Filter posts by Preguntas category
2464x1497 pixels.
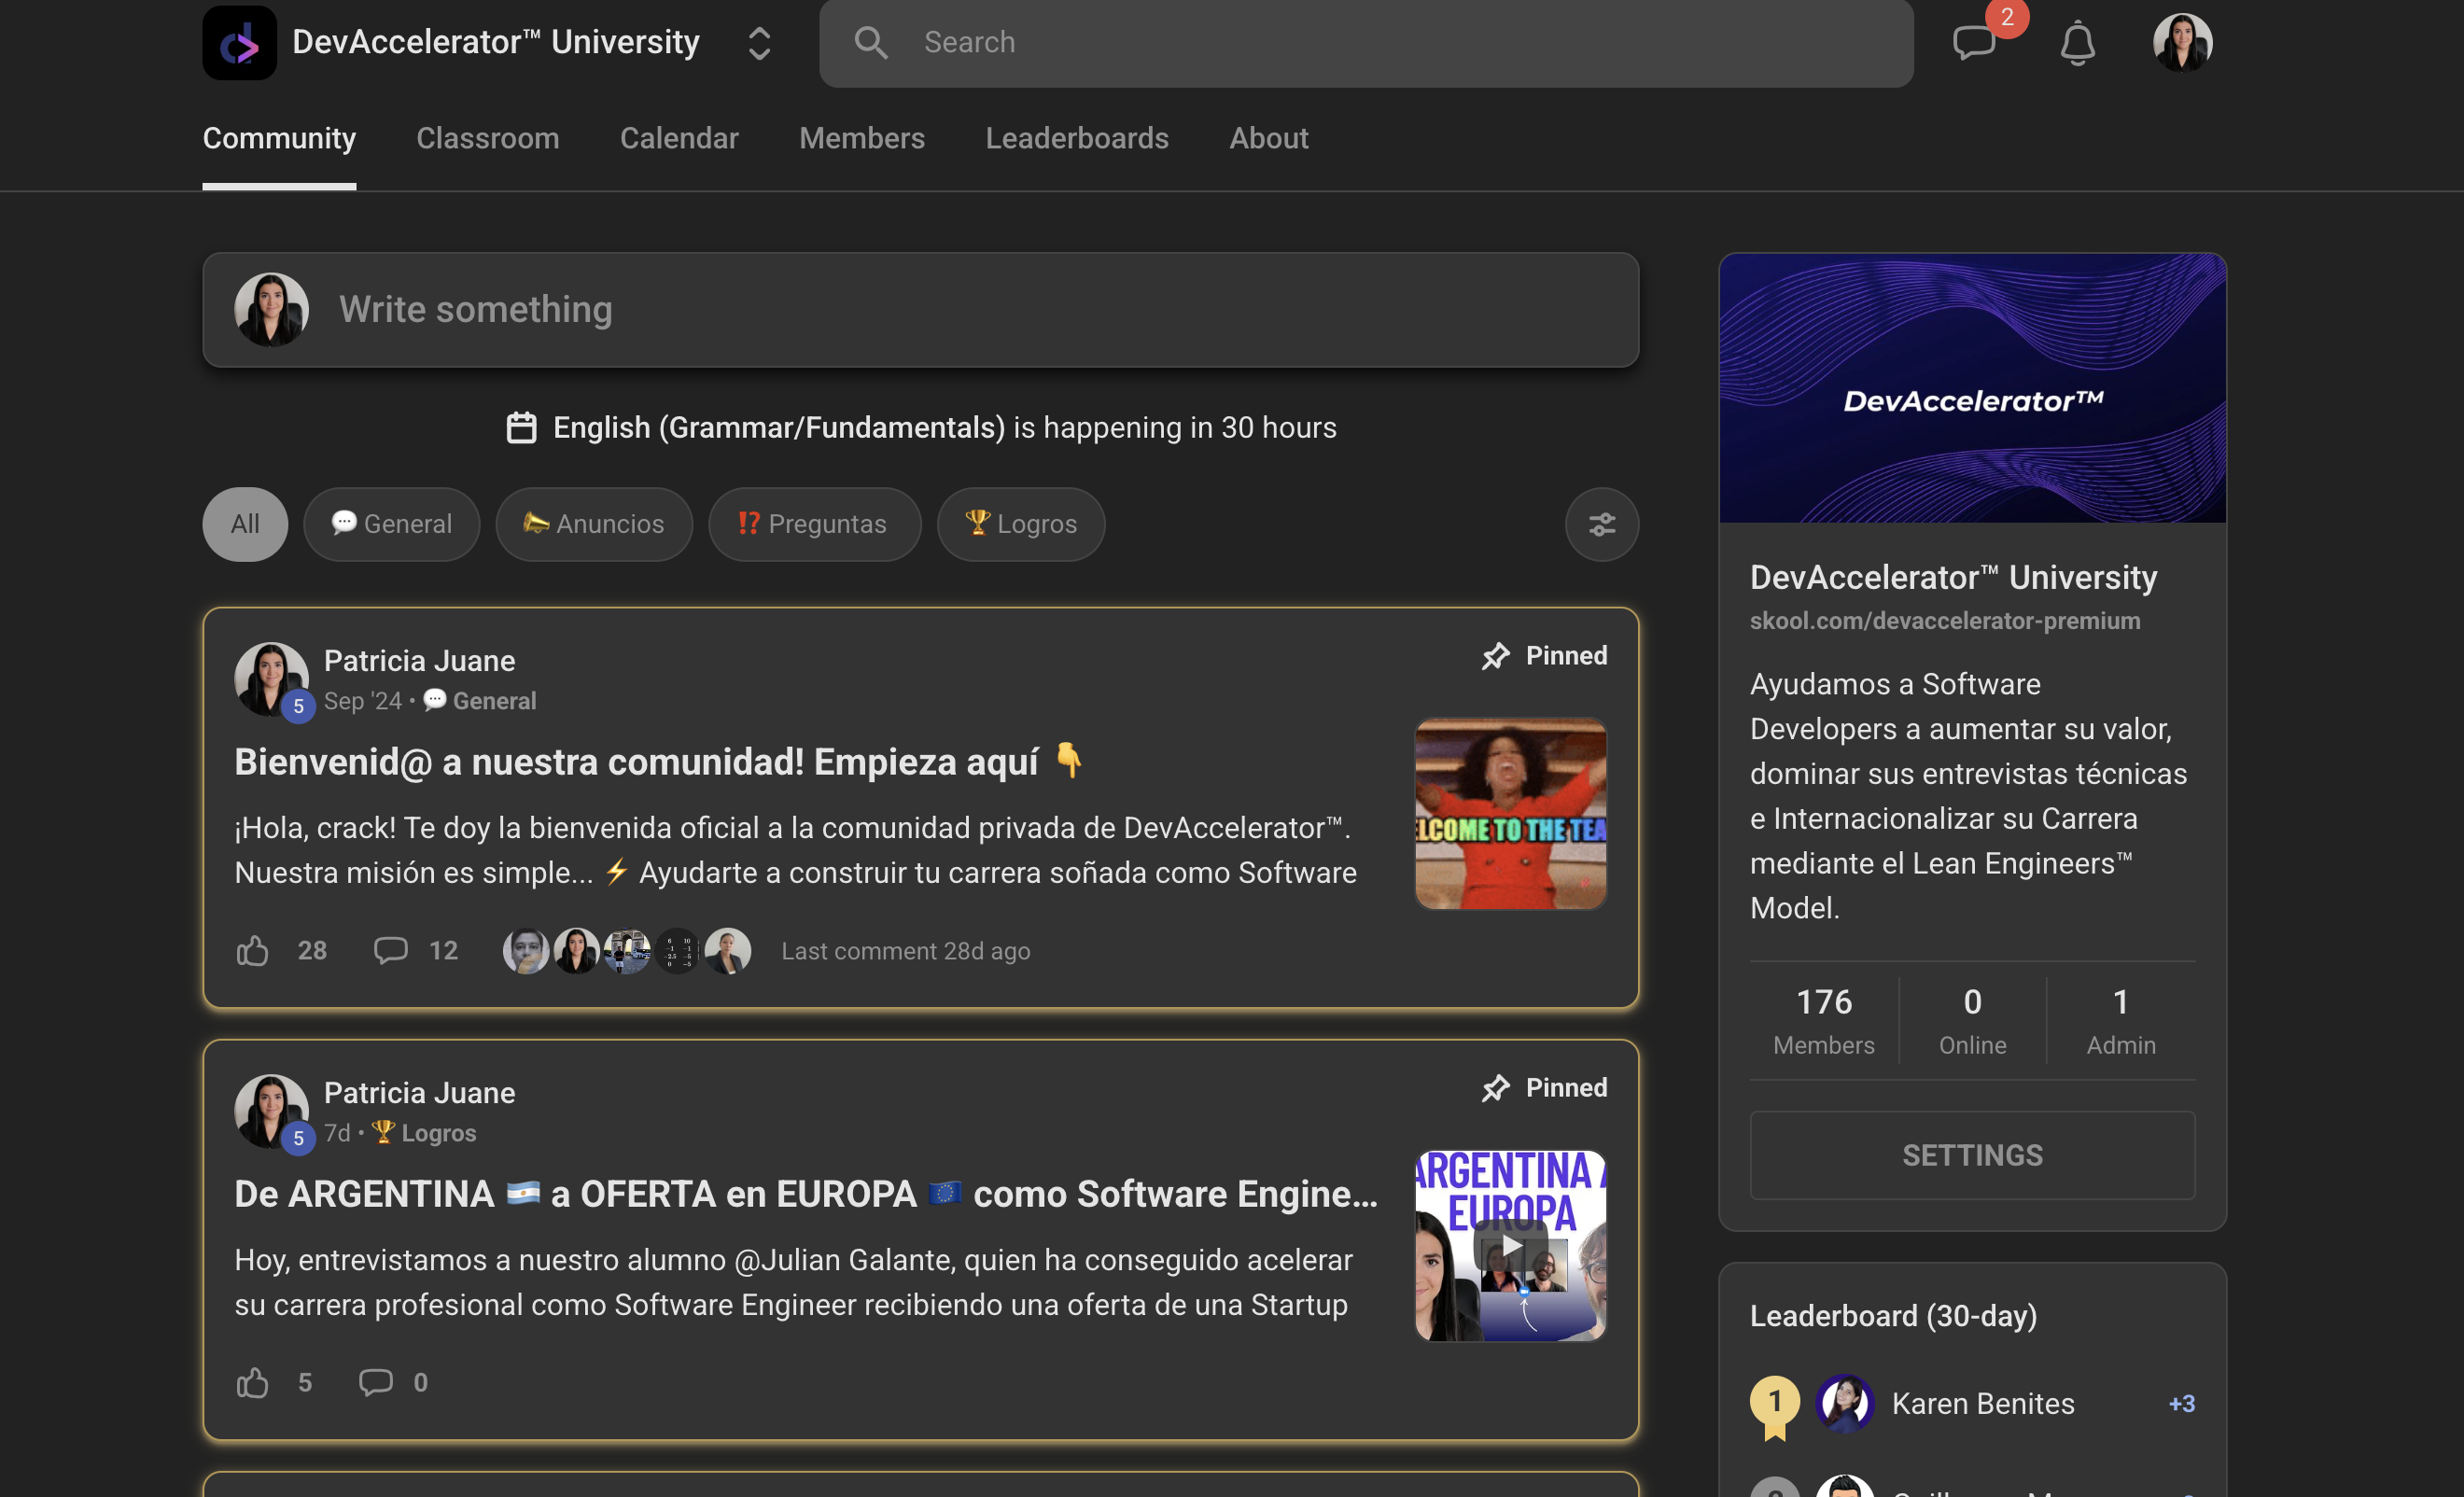click(x=813, y=523)
